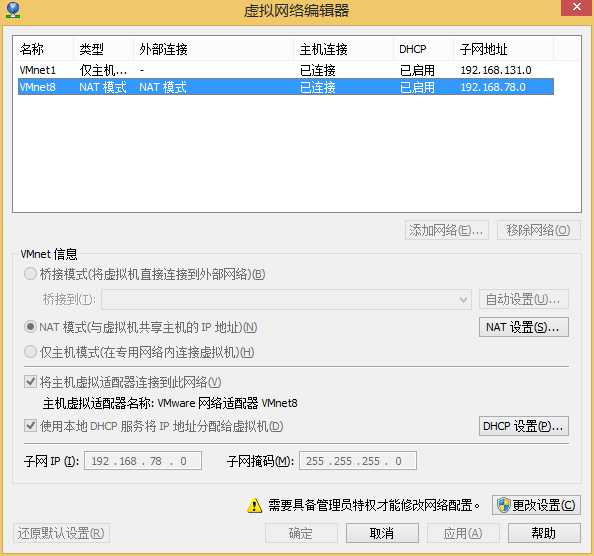
Task: Confirm with the 确定 button
Action: (301, 533)
